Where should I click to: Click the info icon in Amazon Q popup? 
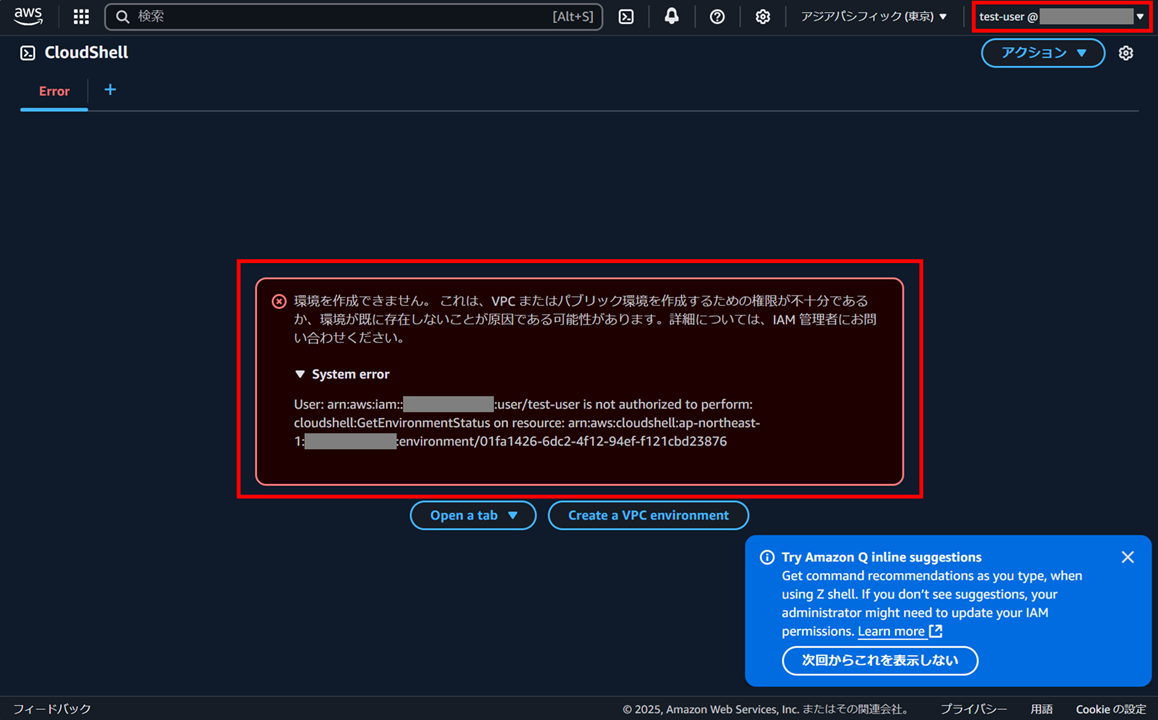click(767, 557)
